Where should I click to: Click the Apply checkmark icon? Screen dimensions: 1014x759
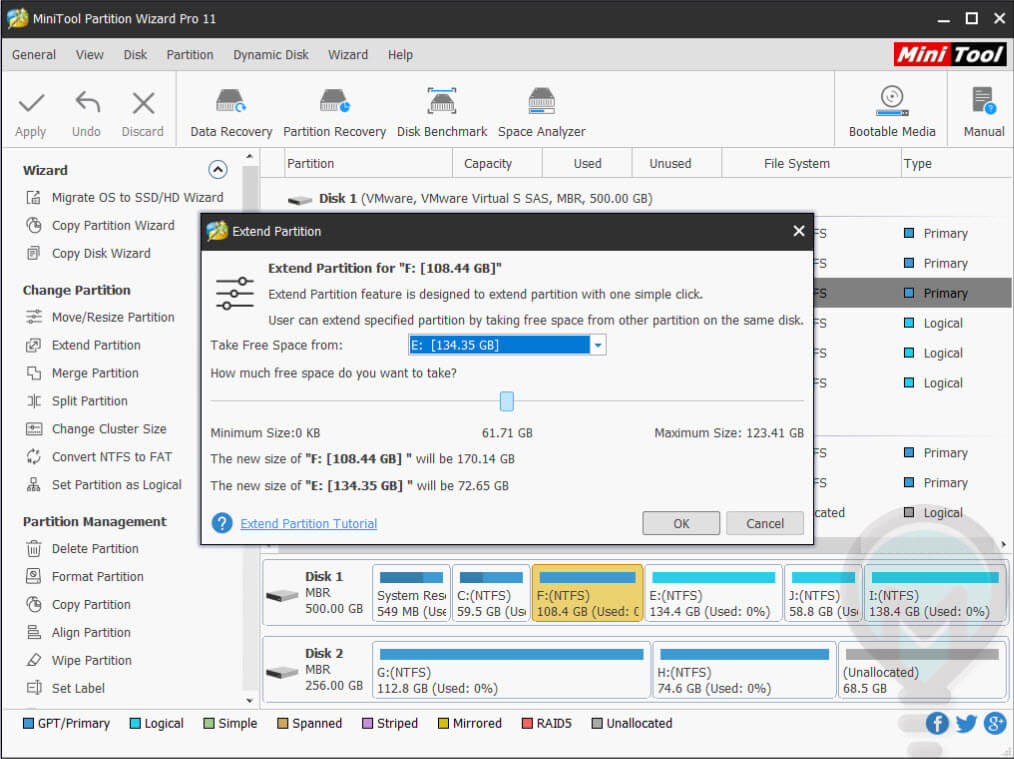point(31,103)
